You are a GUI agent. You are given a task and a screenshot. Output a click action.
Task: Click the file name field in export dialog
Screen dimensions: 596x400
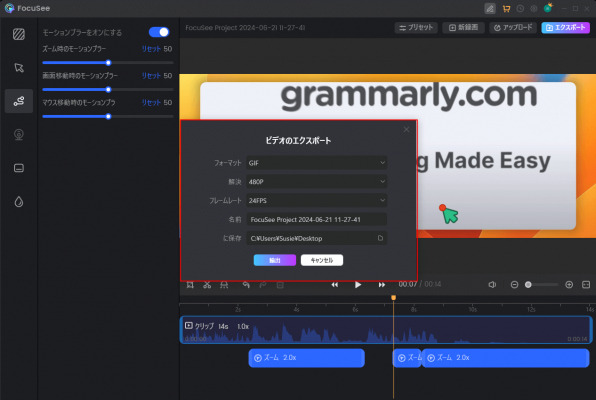[x=317, y=219]
